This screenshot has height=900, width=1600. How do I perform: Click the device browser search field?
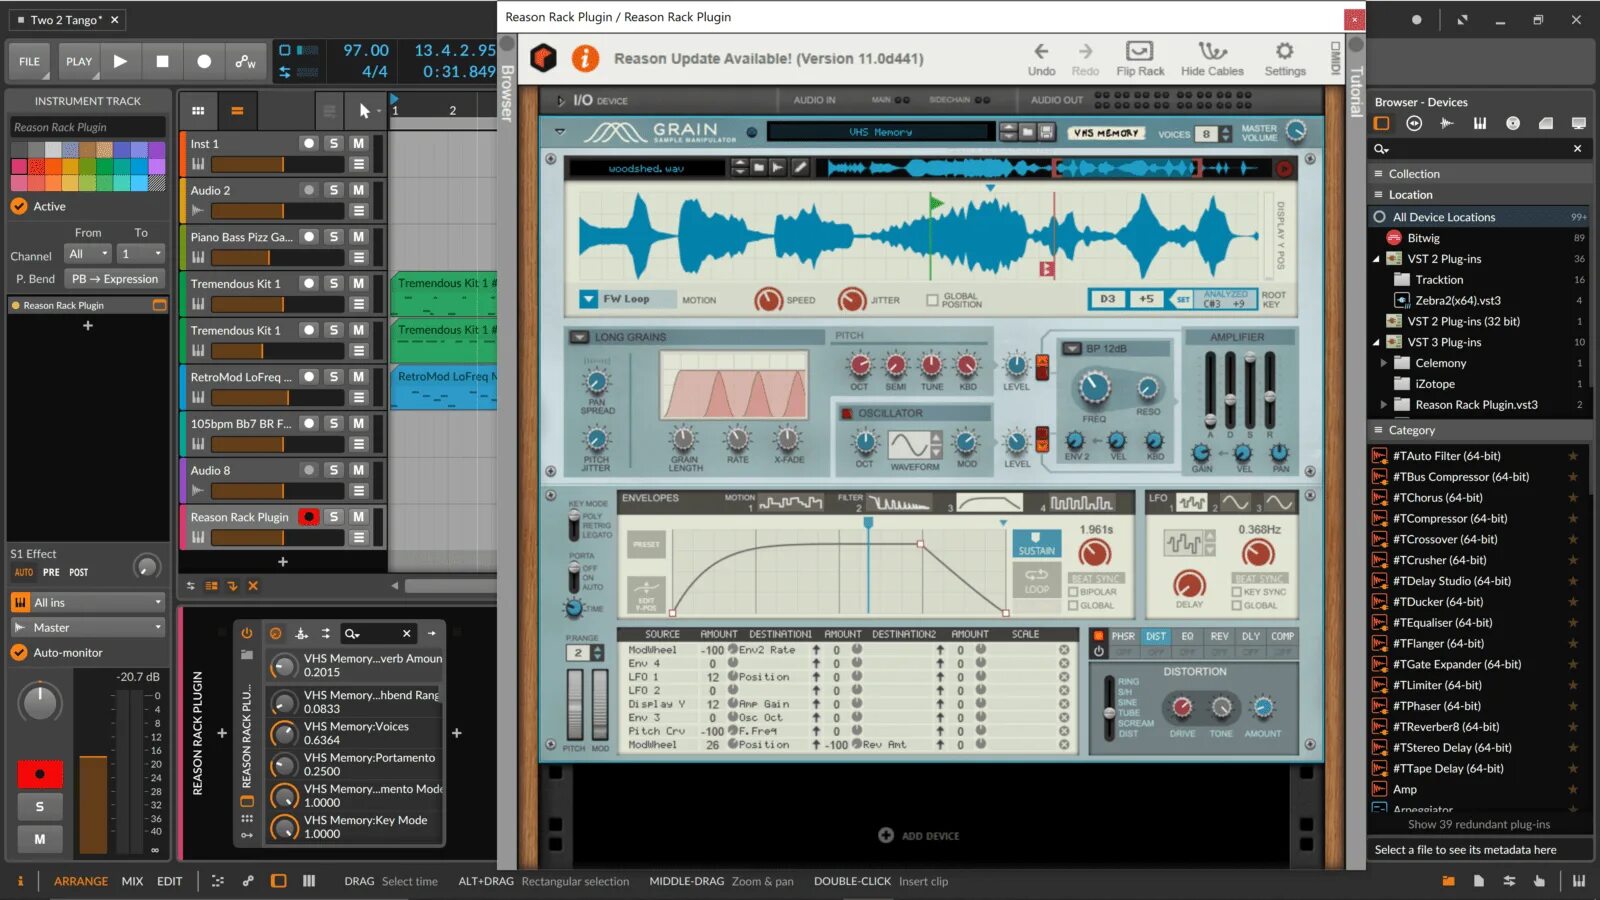pos(1470,148)
